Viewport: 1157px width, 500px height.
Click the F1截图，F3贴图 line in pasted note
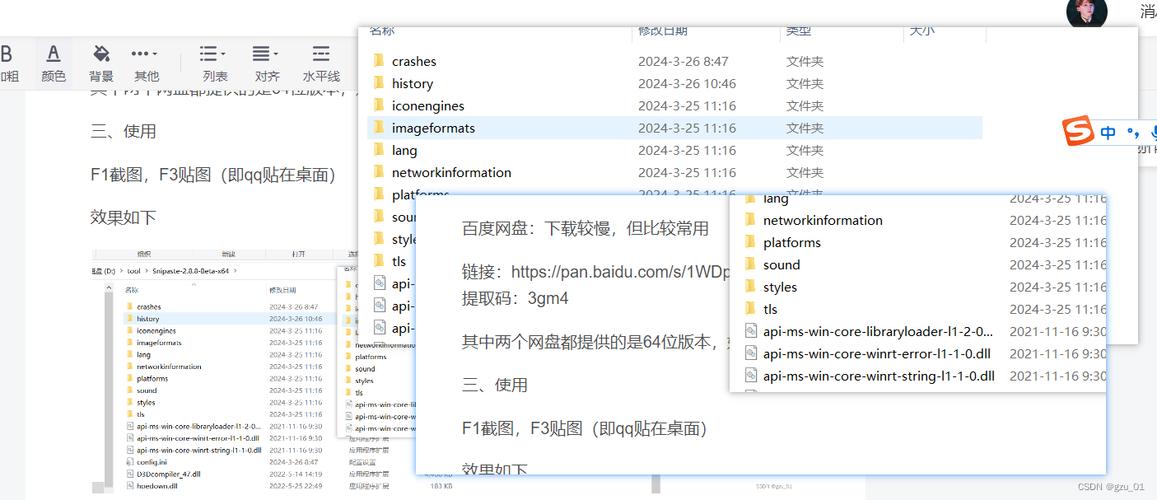[584, 428]
